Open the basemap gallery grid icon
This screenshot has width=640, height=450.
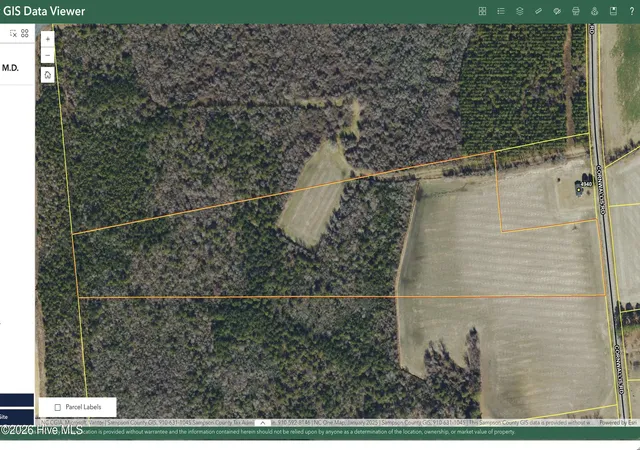(x=482, y=11)
